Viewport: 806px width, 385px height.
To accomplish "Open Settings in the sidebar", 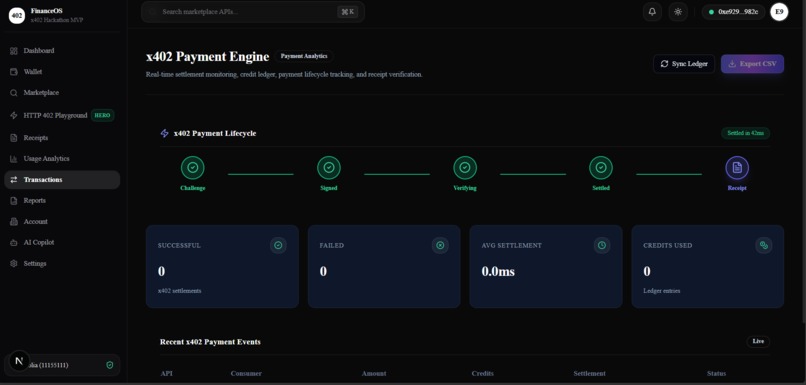I will (62, 264).
